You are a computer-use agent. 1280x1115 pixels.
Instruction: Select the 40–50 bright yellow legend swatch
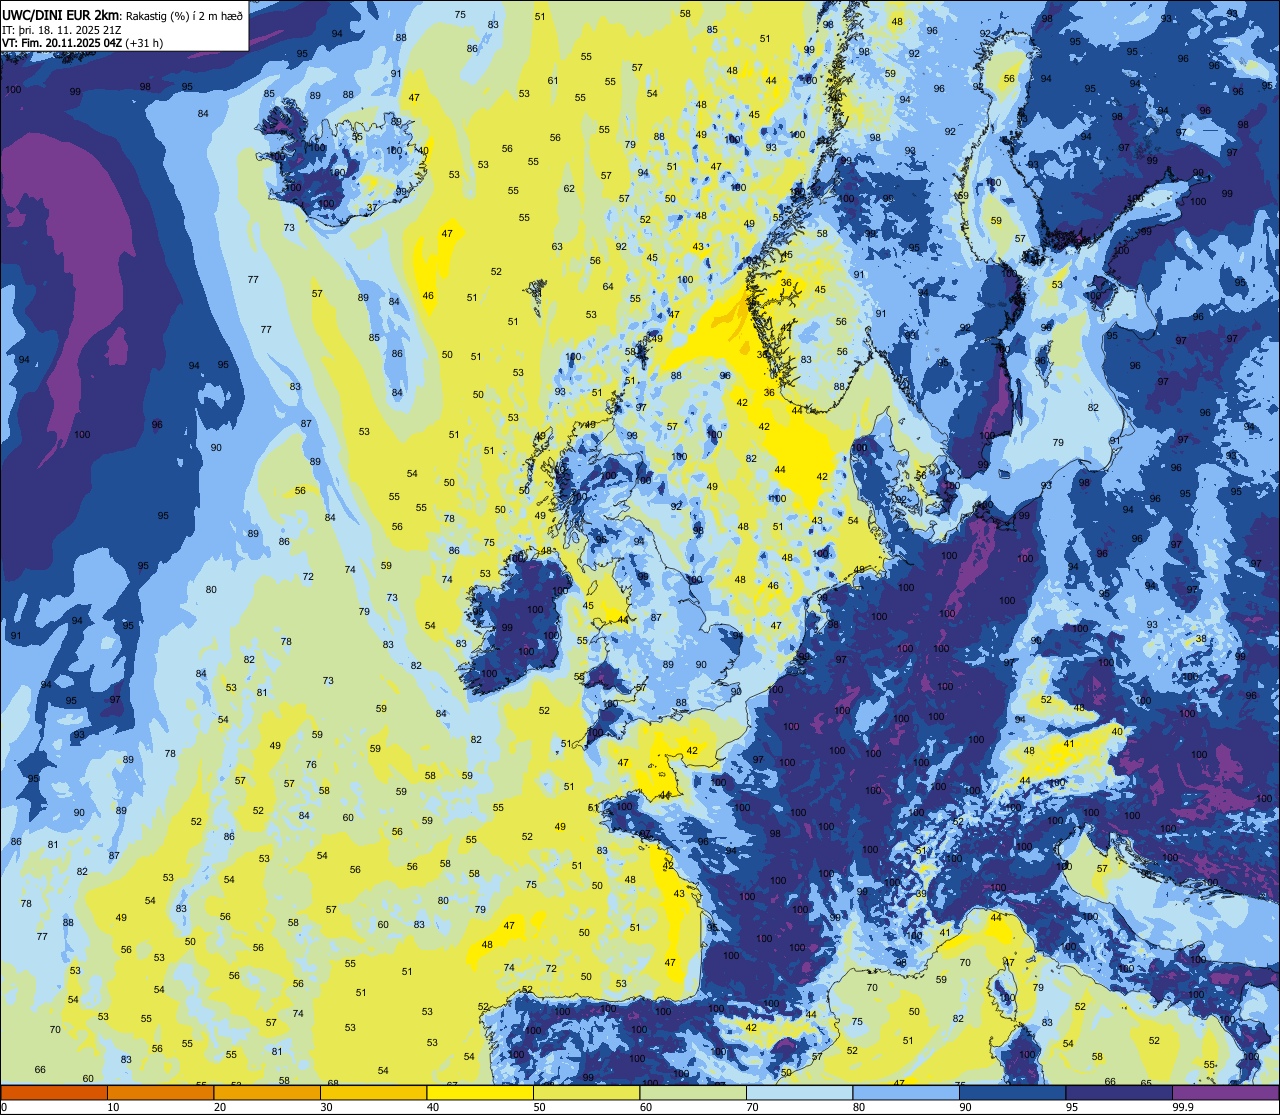[x=480, y=1092]
